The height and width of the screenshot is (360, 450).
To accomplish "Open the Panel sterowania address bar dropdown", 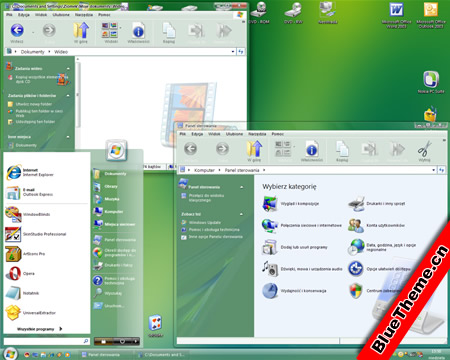I will click(433, 170).
